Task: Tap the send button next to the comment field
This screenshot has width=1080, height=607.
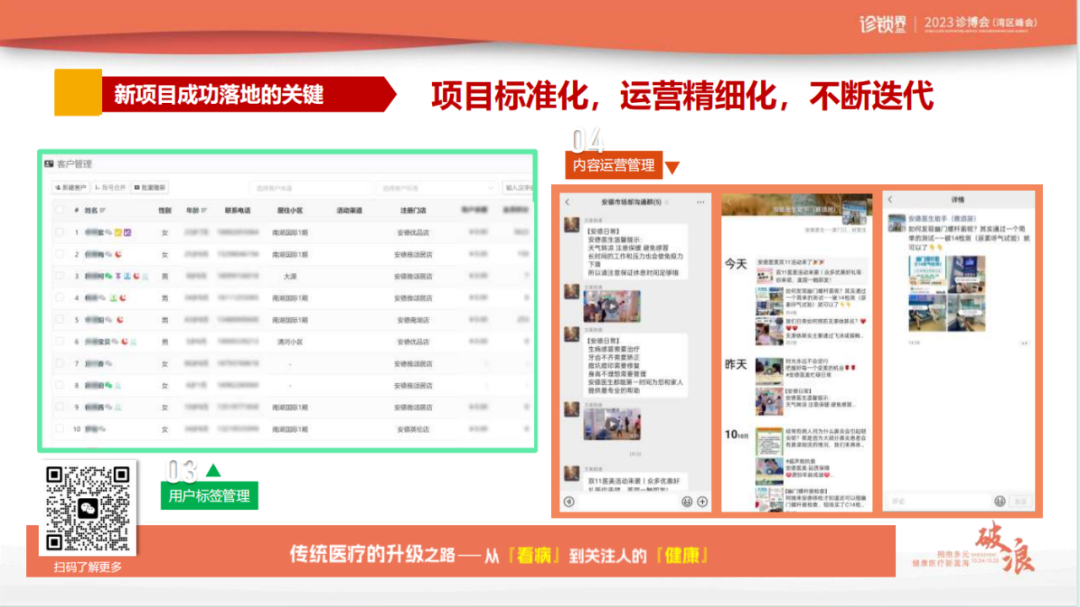Action: [x=1022, y=502]
